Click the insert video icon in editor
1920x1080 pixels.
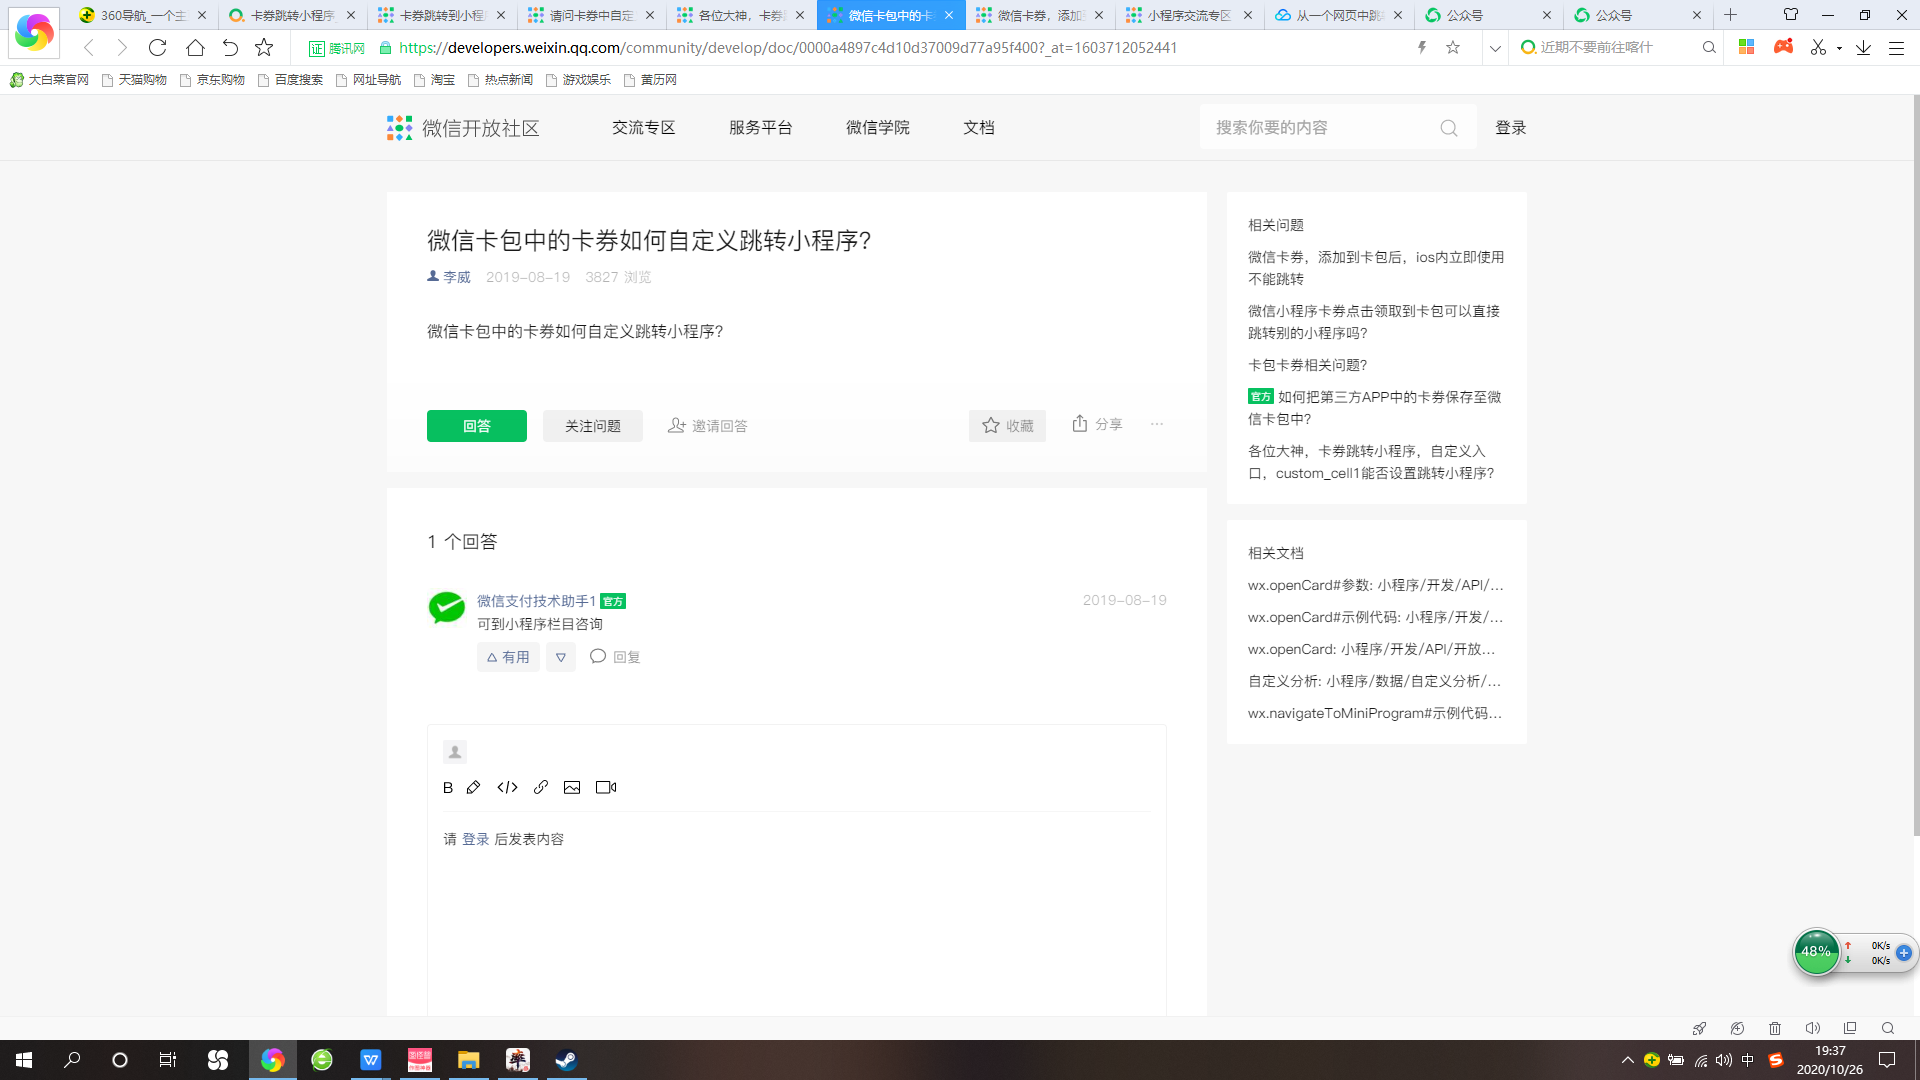[x=606, y=788]
